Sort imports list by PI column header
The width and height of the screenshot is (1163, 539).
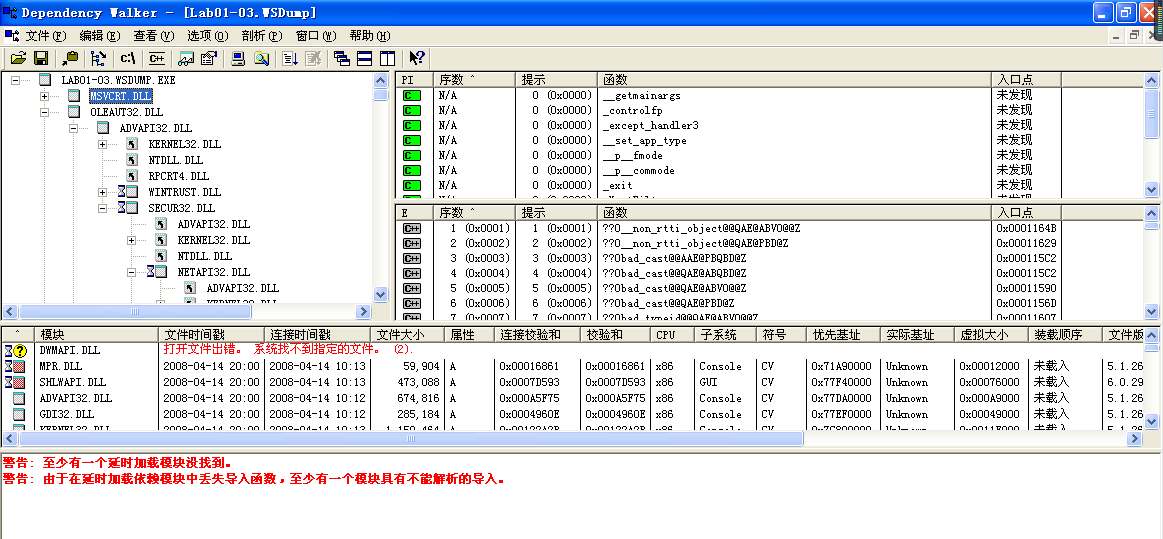pos(414,79)
